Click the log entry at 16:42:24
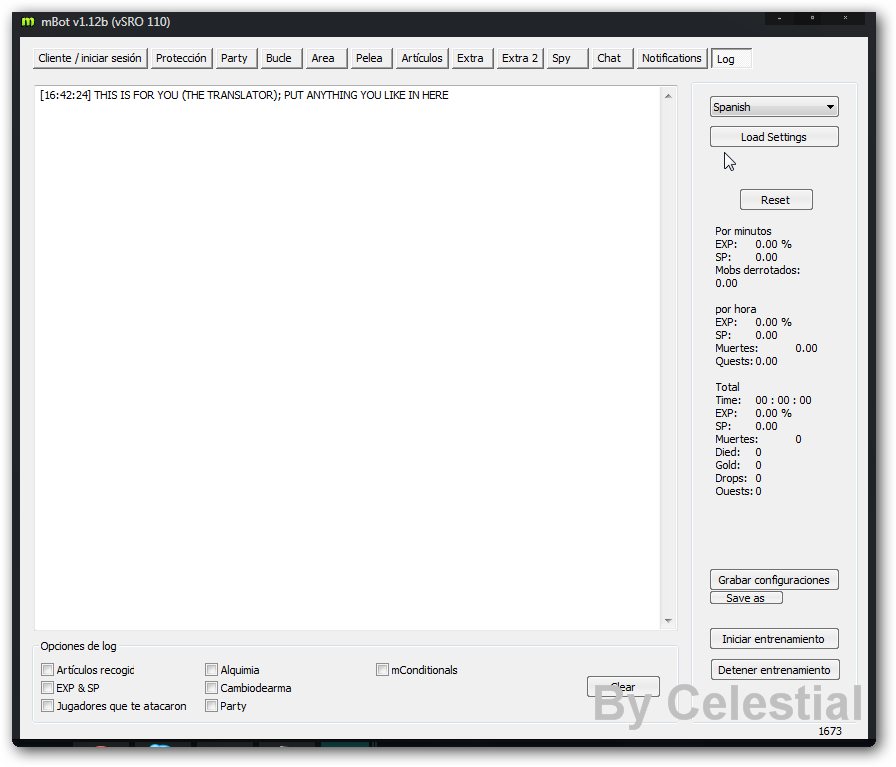Image resolution: width=896 pixels, height=767 pixels. [244, 95]
